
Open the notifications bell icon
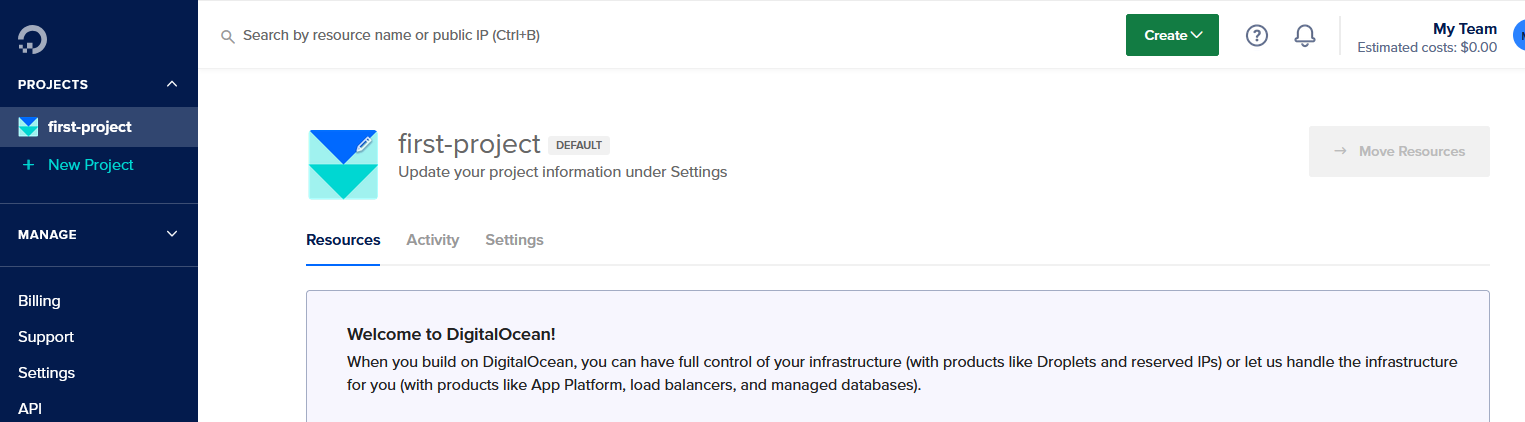[x=1305, y=36]
